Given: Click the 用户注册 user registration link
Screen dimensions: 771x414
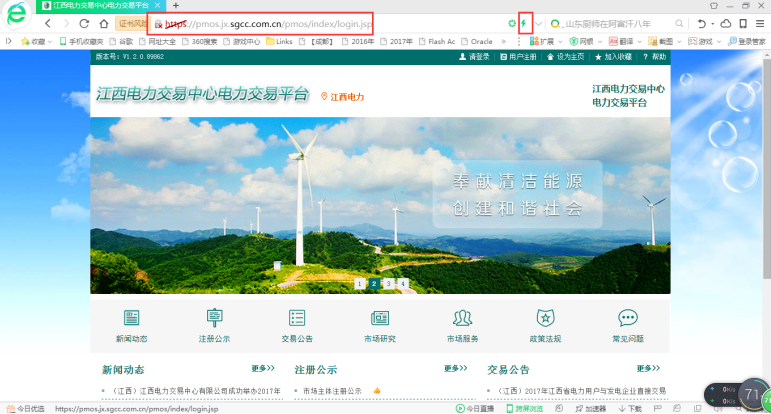Looking at the screenshot, I should 518,58.
